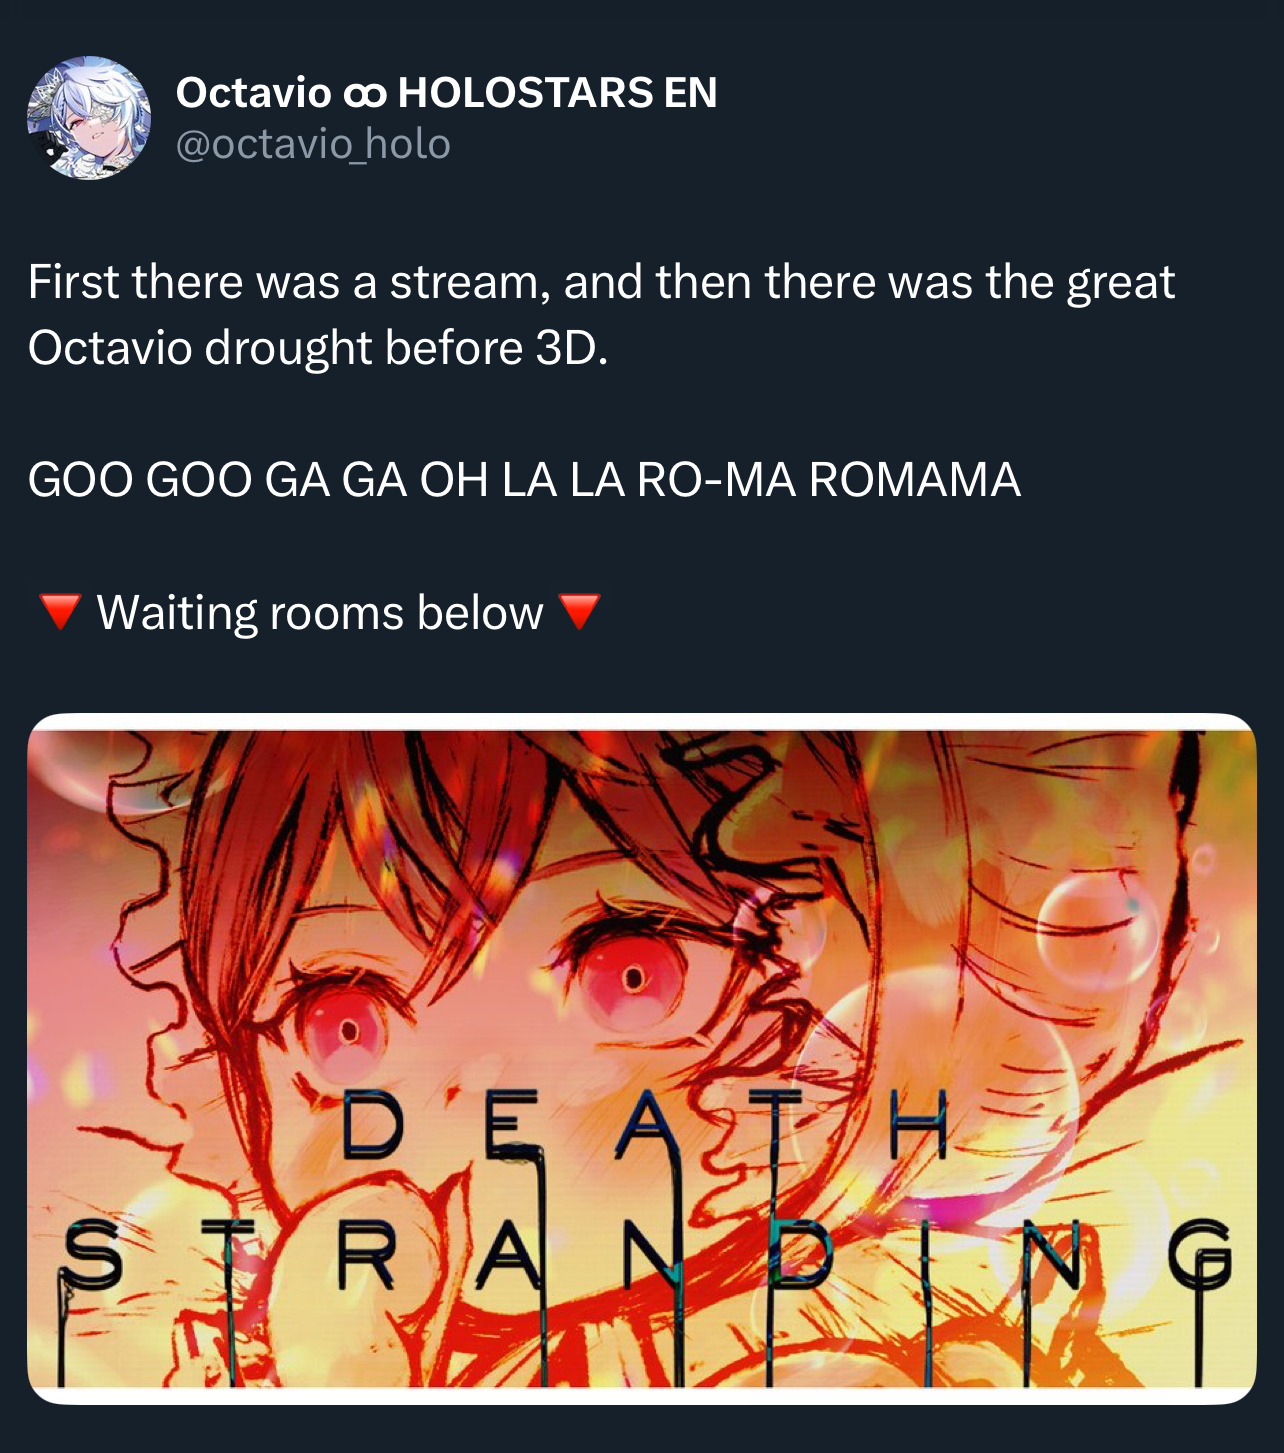
Task: Click the HOLOSTARS EN text in header
Action: tap(557, 93)
